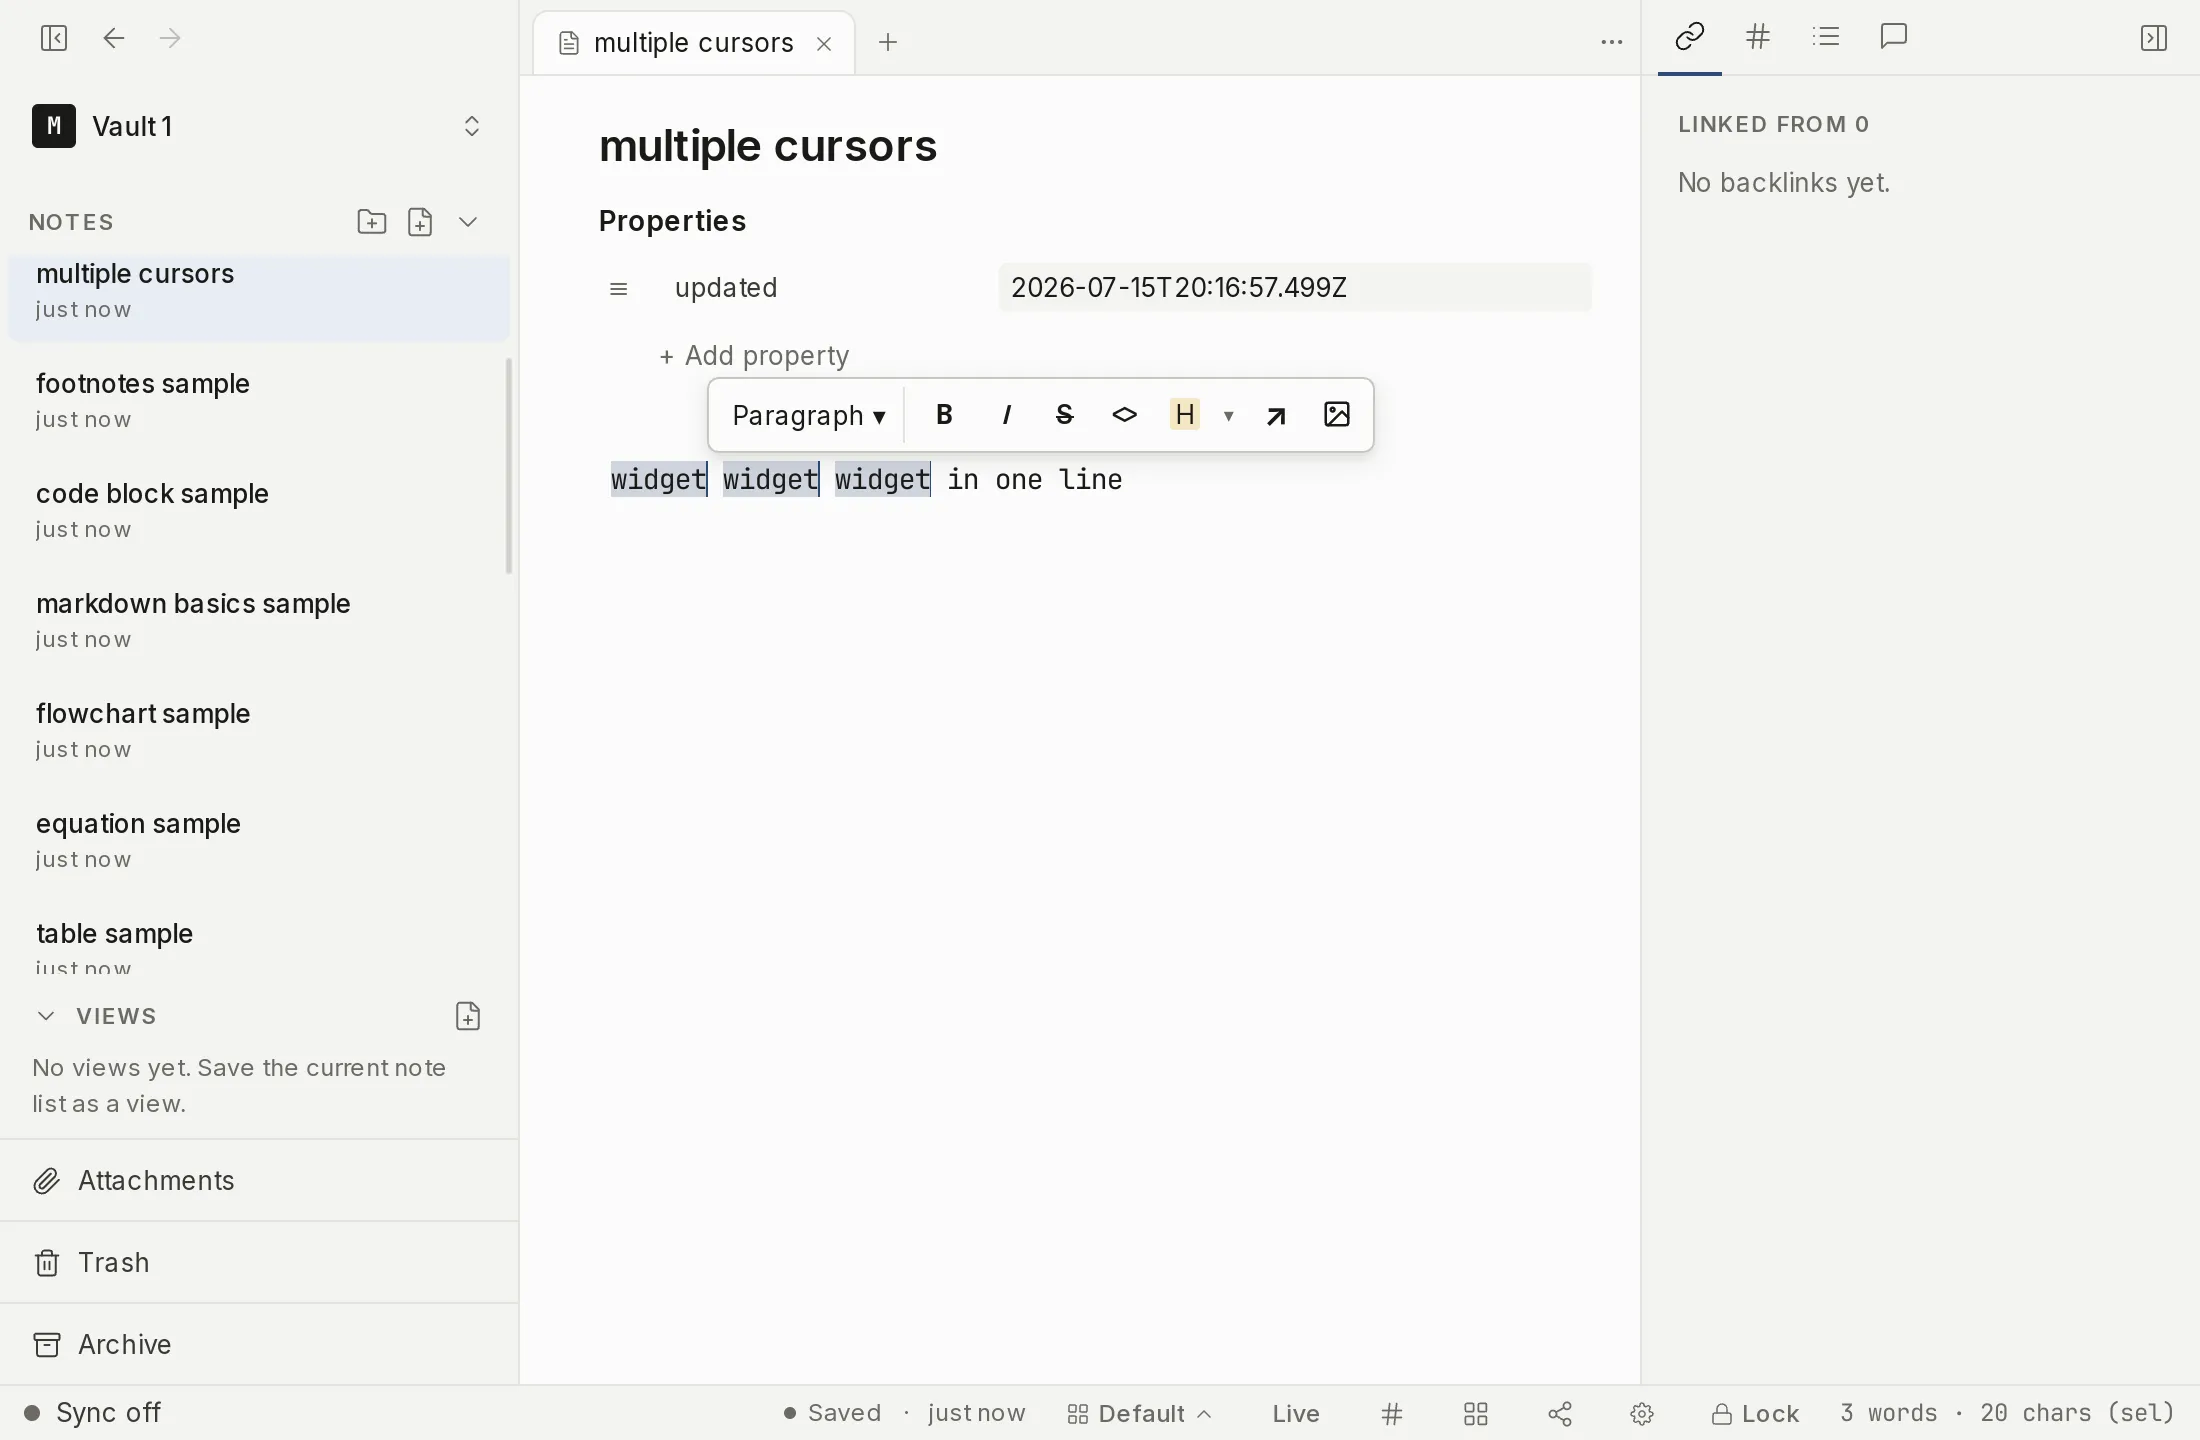Apply inline code formatting
The width and height of the screenshot is (2200, 1440).
point(1125,414)
